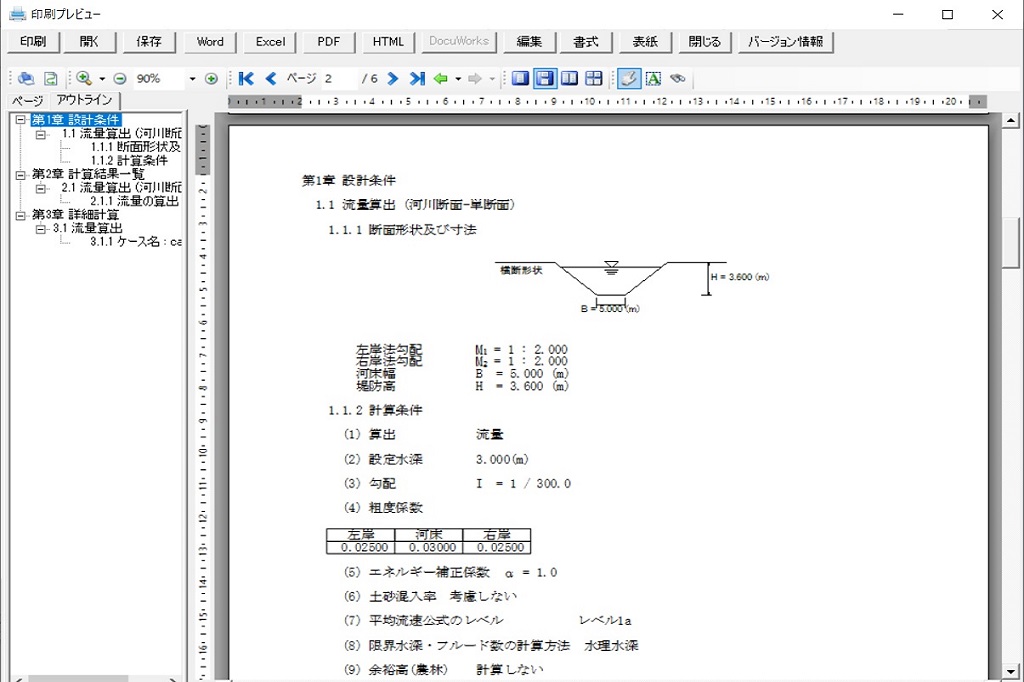
Task: Export to PDF button
Action: [328, 42]
